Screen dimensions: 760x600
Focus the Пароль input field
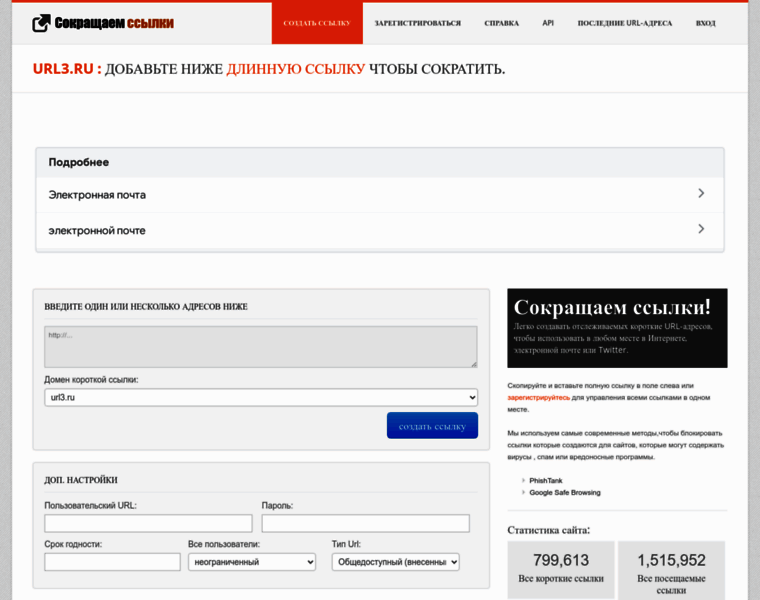(x=365, y=523)
